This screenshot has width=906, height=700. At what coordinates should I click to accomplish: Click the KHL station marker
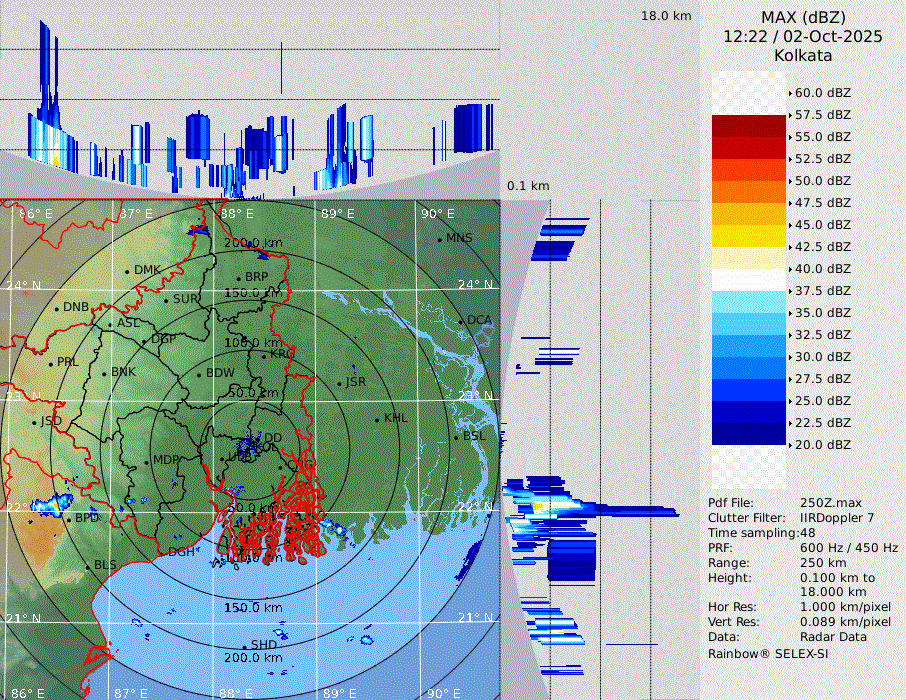[x=377, y=419]
